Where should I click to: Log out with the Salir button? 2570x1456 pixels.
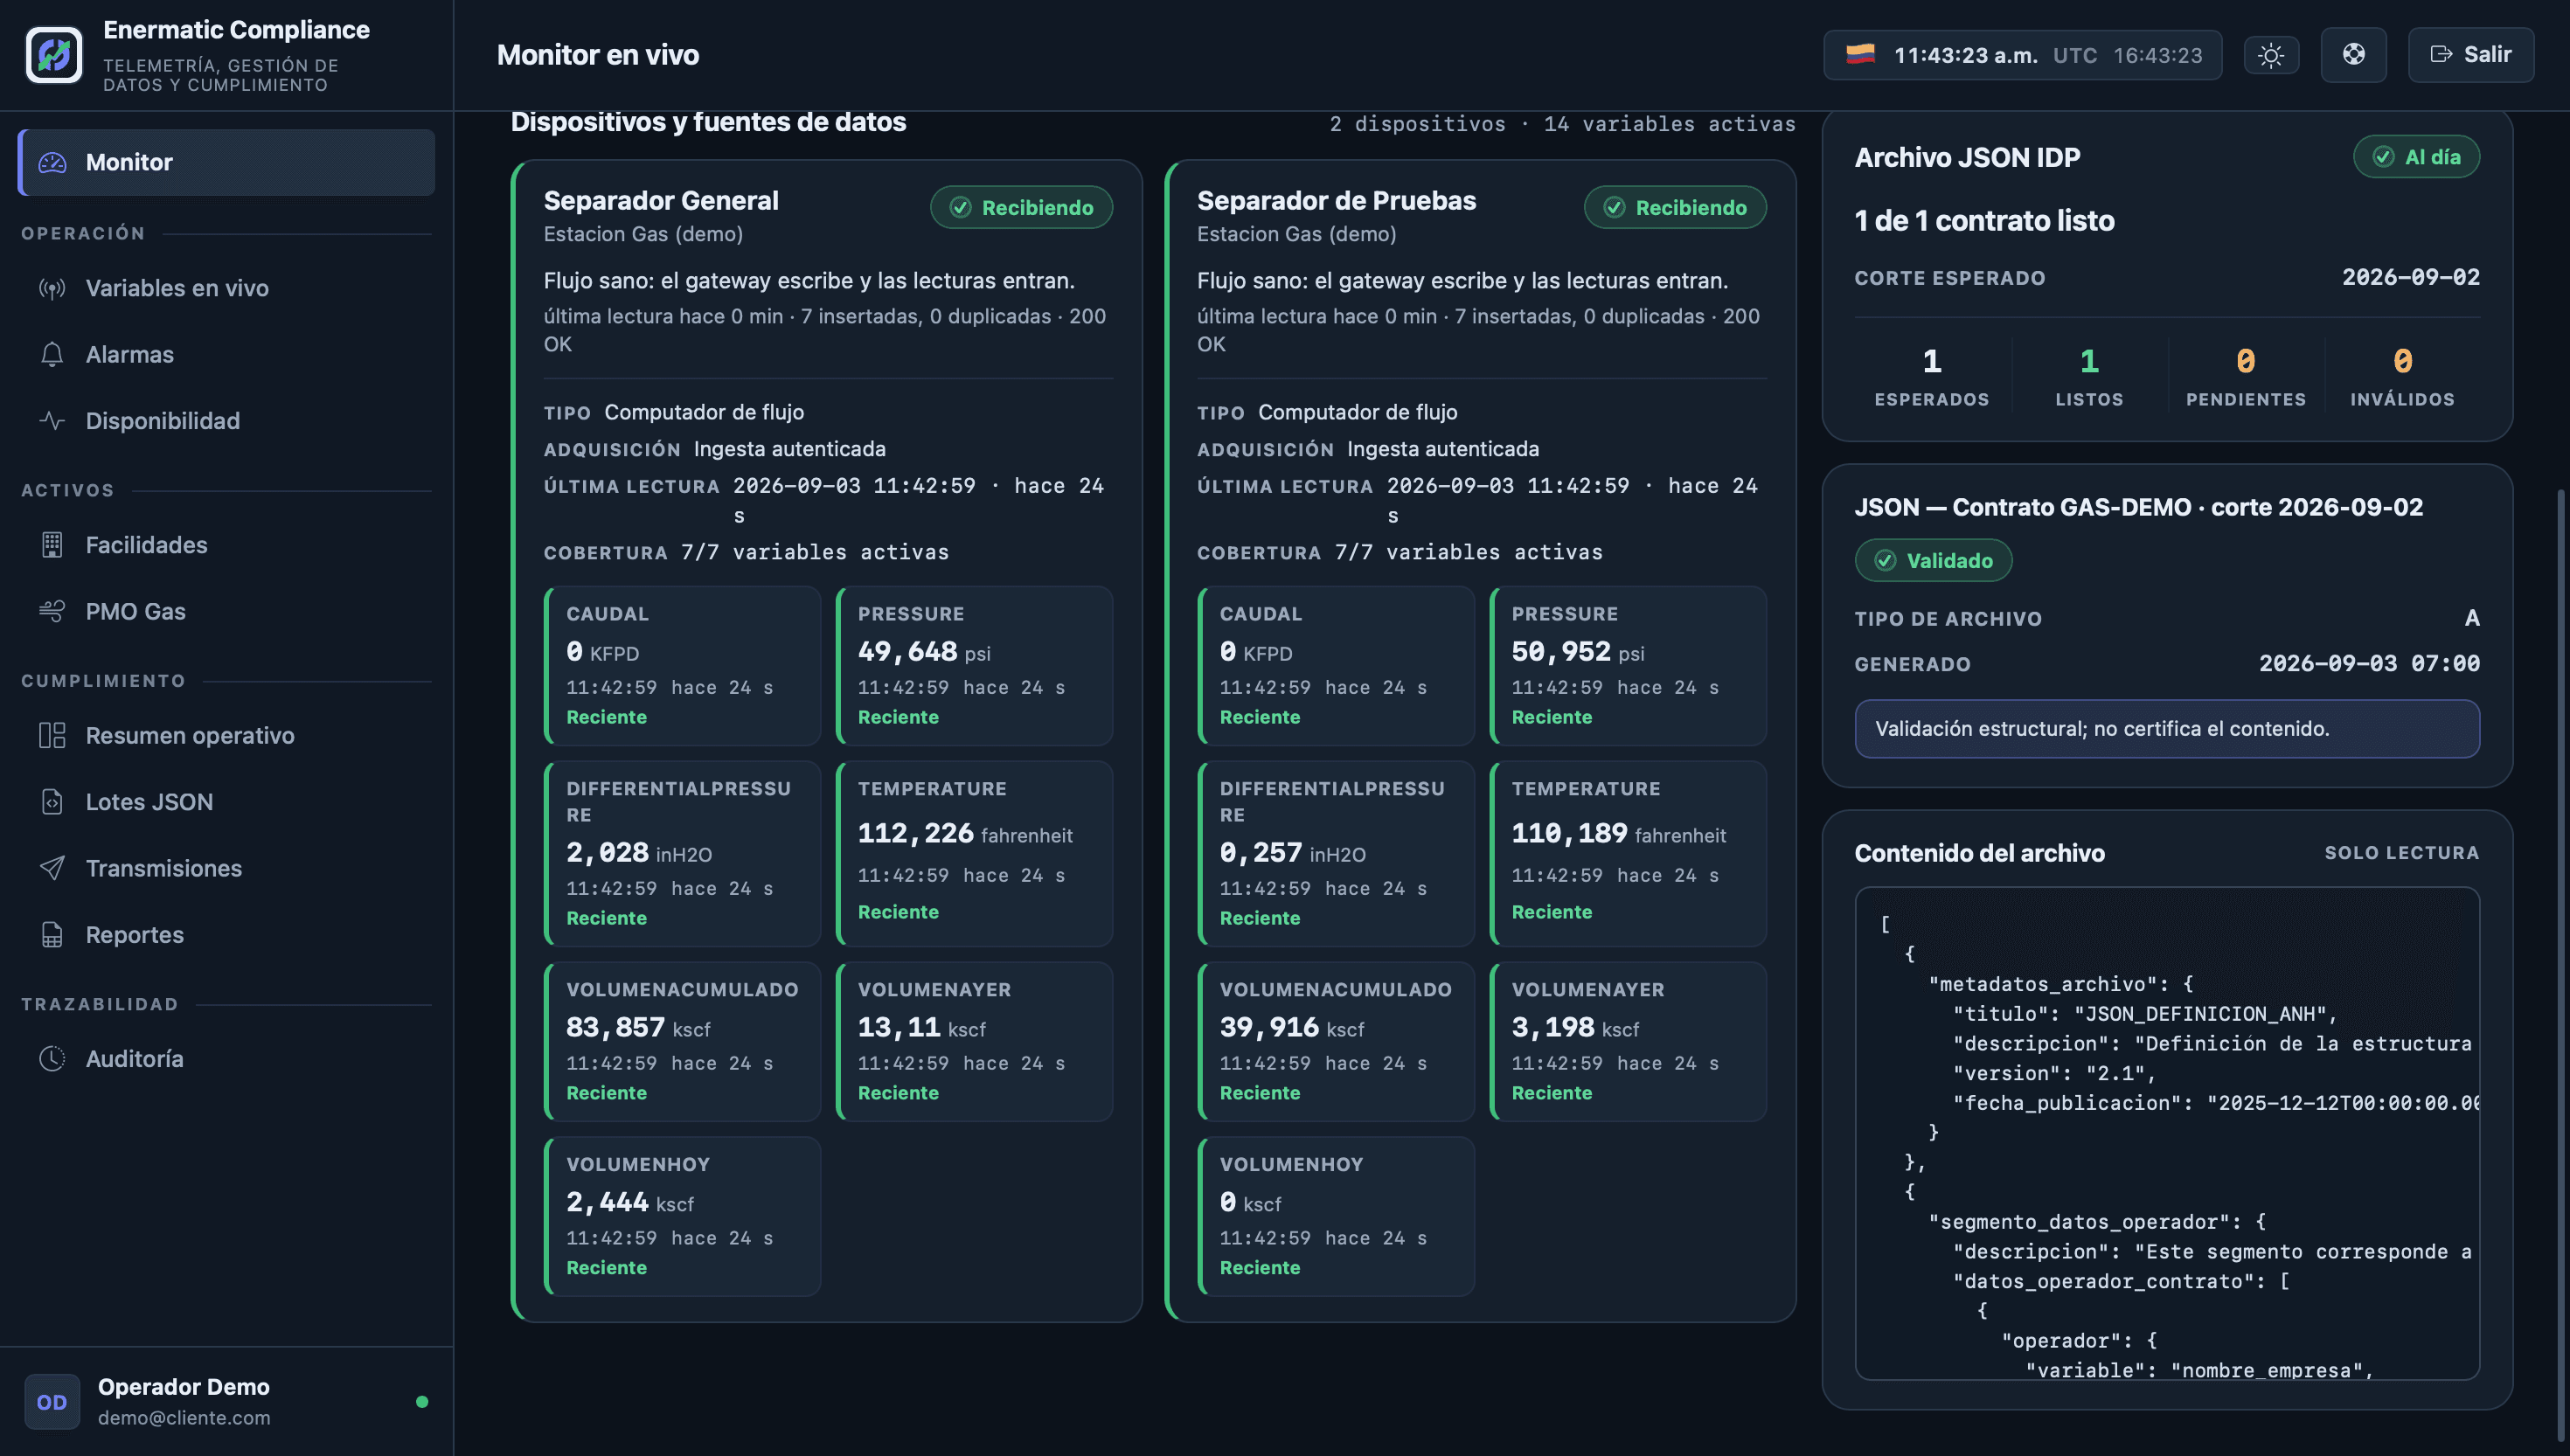point(2470,55)
